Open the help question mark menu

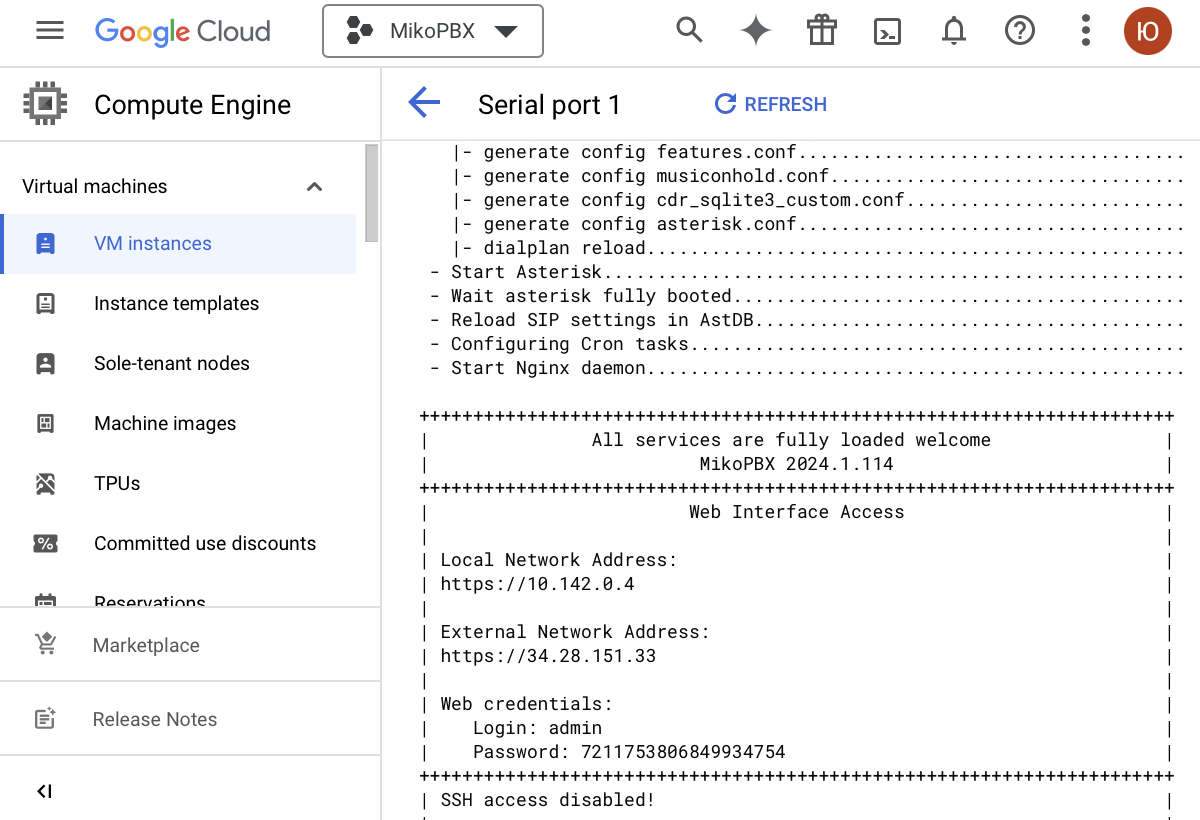point(1019,31)
